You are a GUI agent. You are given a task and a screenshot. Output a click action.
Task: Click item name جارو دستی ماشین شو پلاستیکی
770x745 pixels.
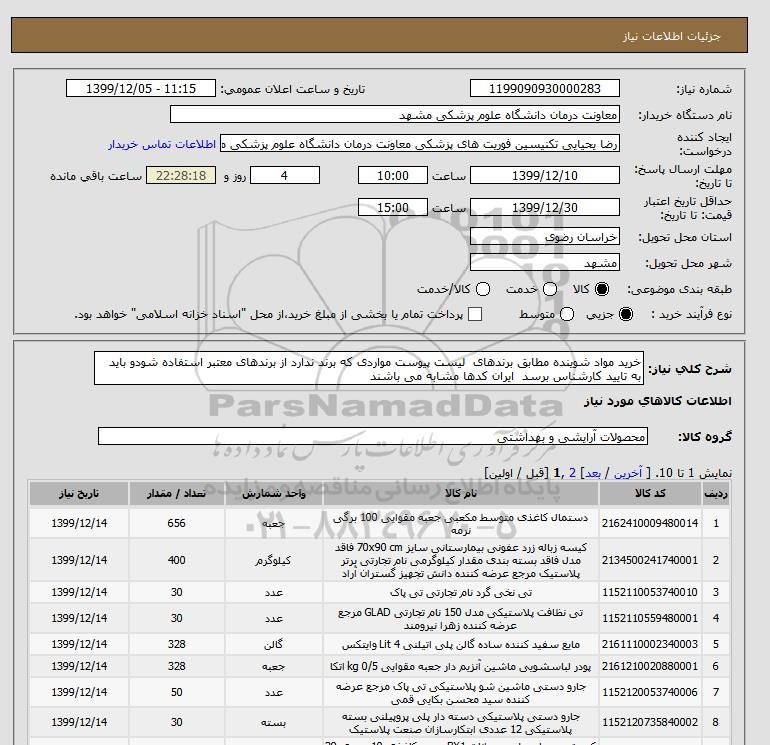tap(461, 692)
